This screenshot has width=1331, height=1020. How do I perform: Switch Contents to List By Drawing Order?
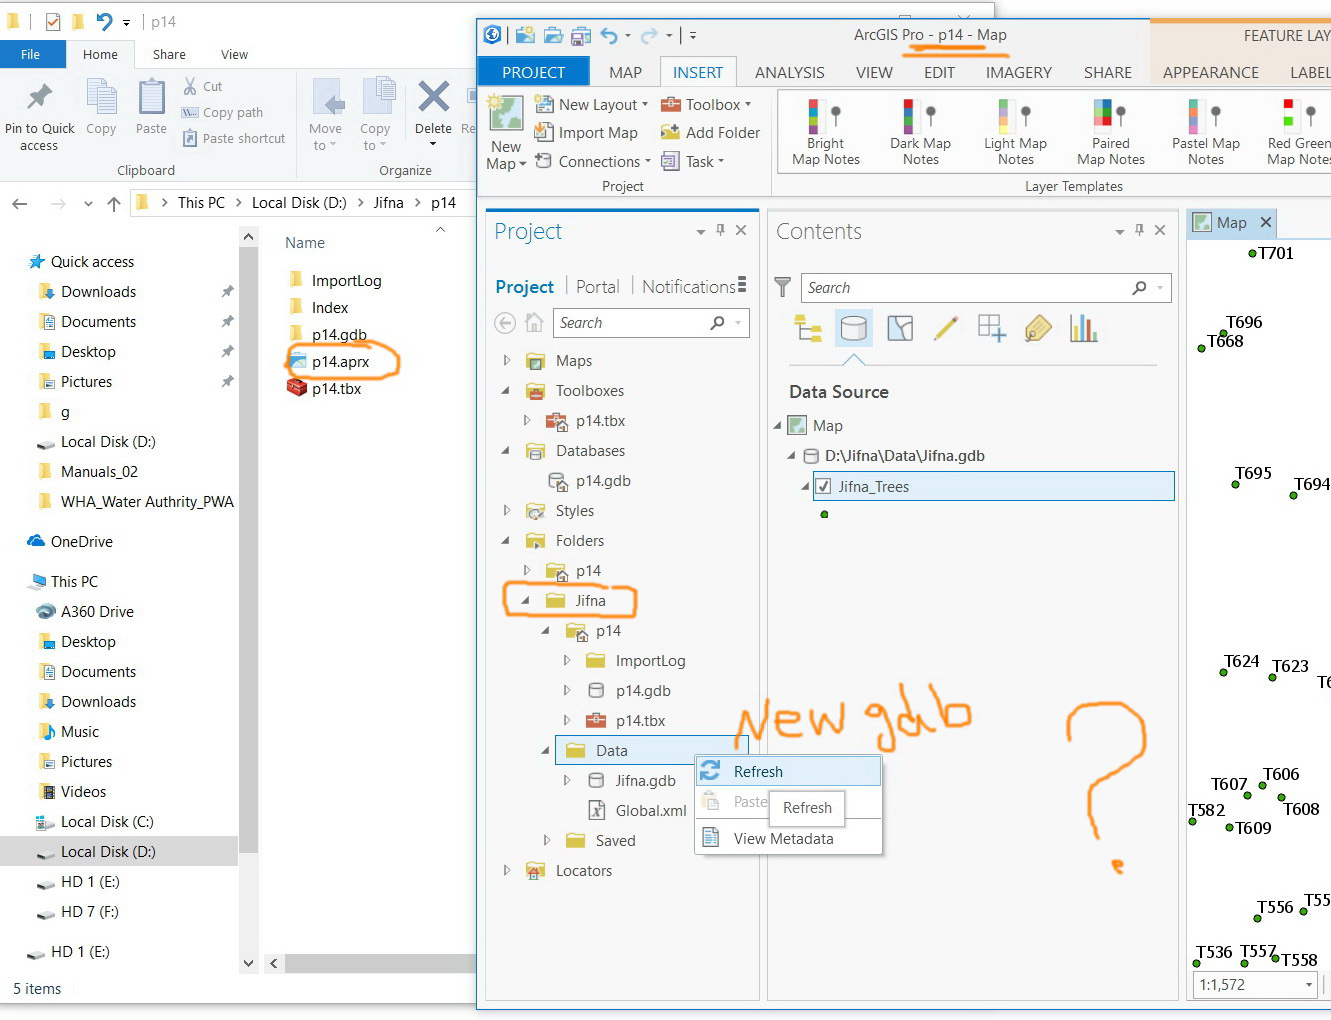[808, 328]
